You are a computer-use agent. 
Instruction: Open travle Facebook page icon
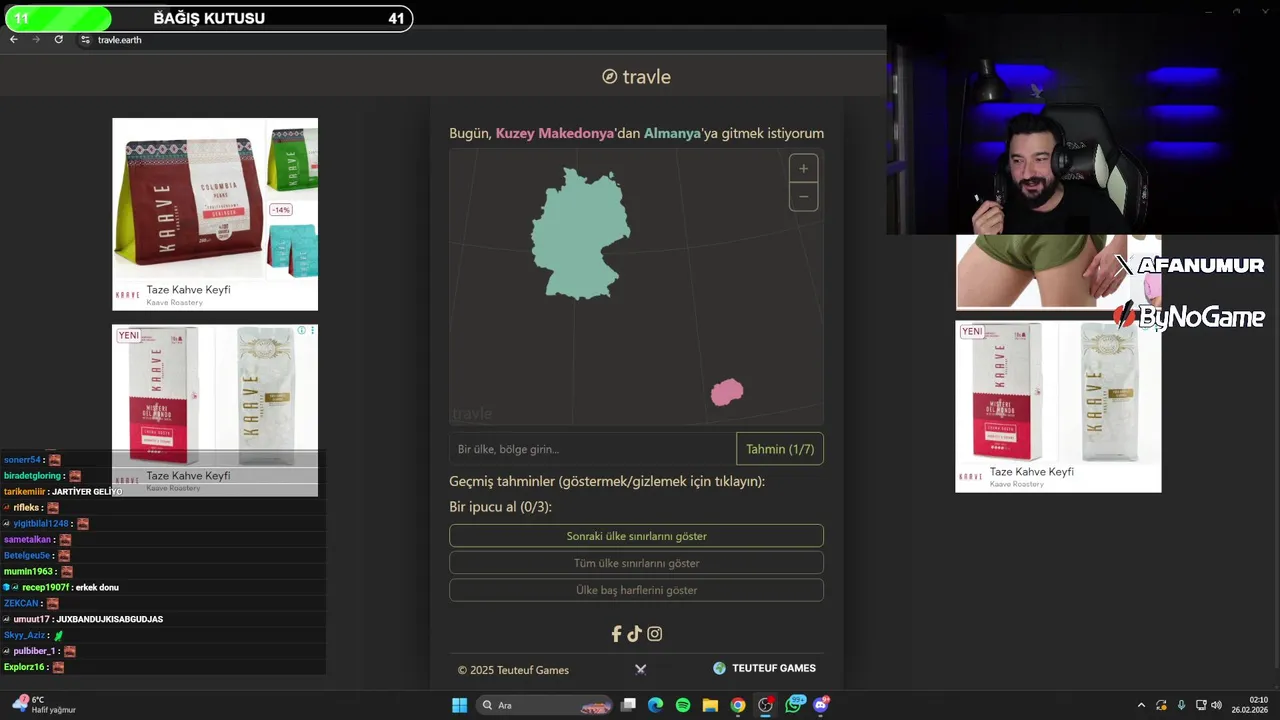pyautogui.click(x=616, y=634)
